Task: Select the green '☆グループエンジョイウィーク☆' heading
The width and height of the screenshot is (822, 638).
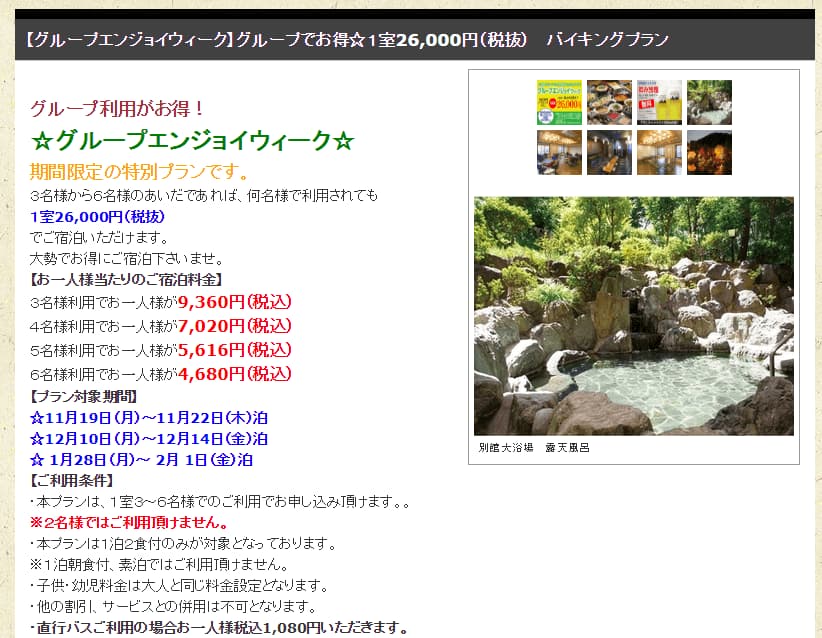Action: coord(192,140)
